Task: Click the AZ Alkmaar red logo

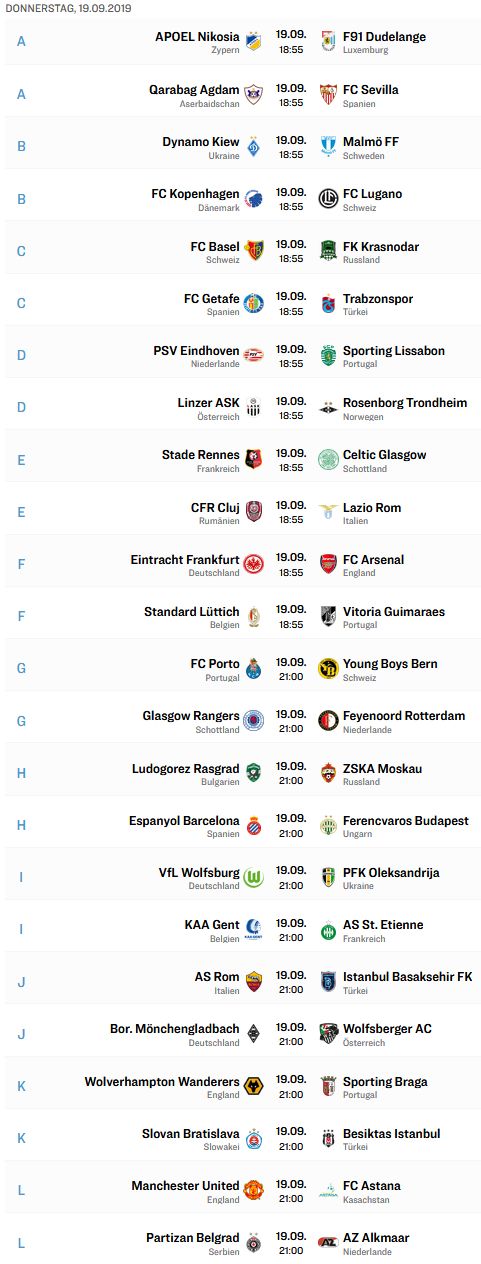Action: [328, 1242]
